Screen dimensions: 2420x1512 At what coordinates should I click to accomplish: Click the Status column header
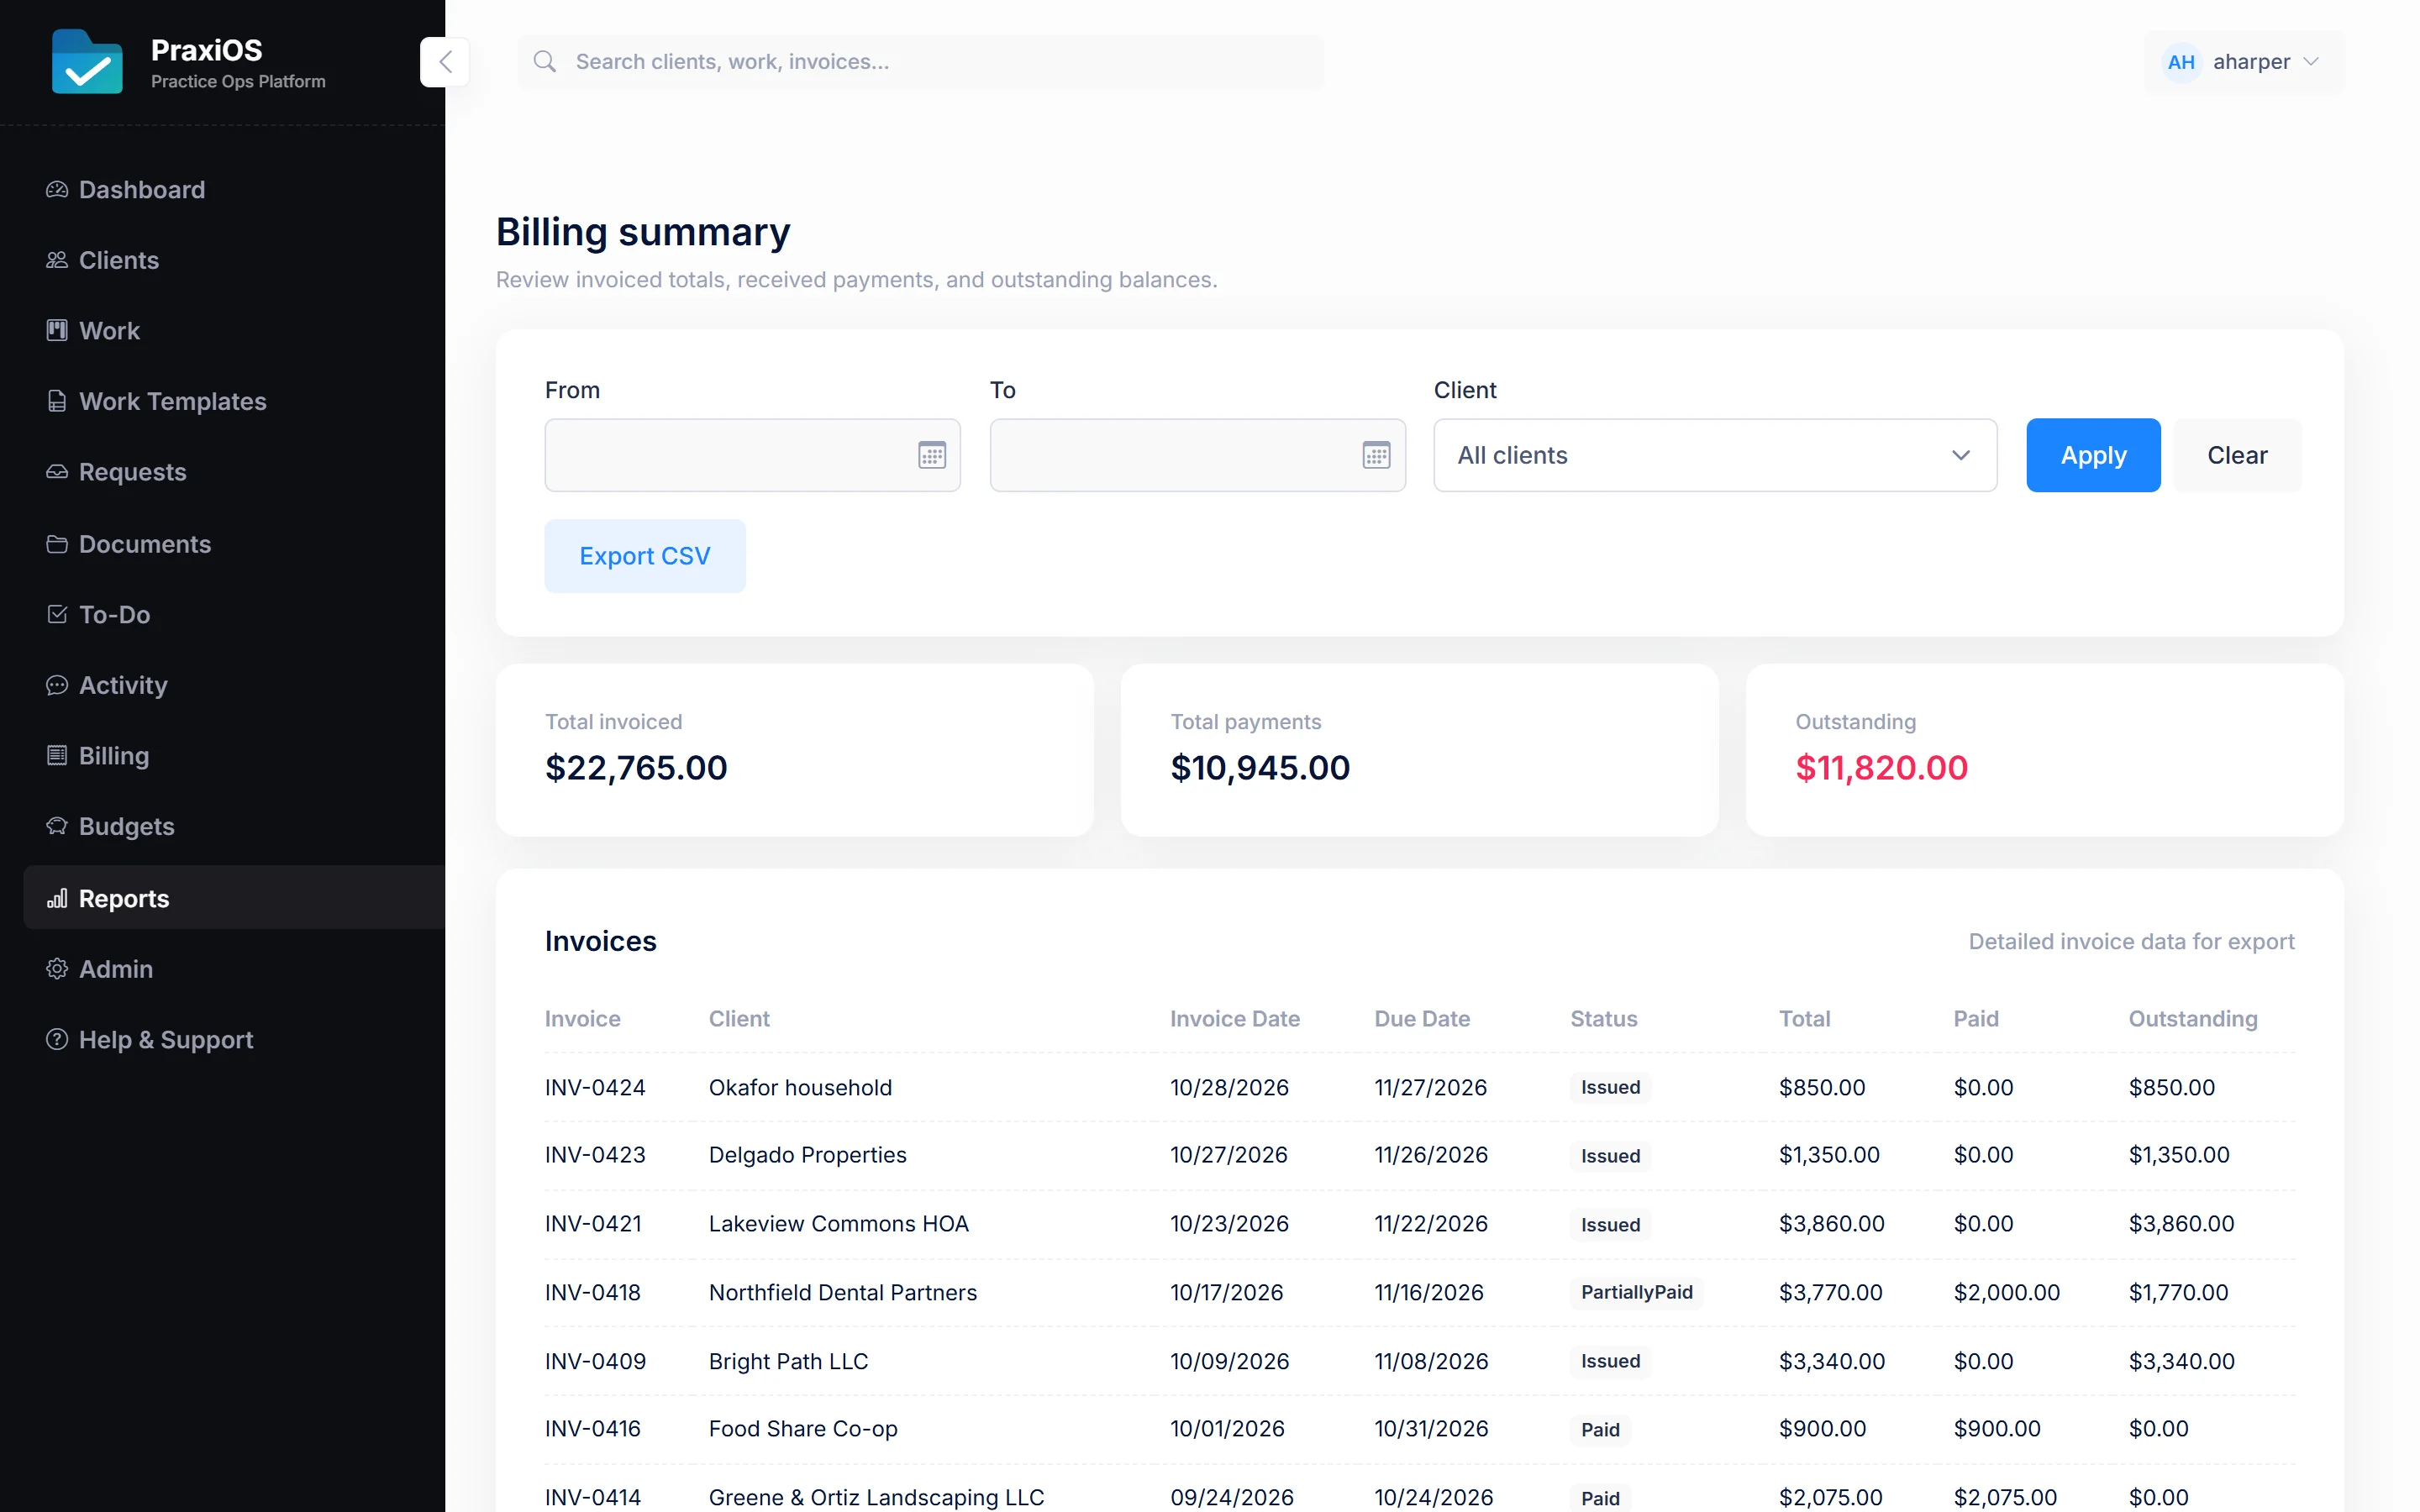1603,1018
